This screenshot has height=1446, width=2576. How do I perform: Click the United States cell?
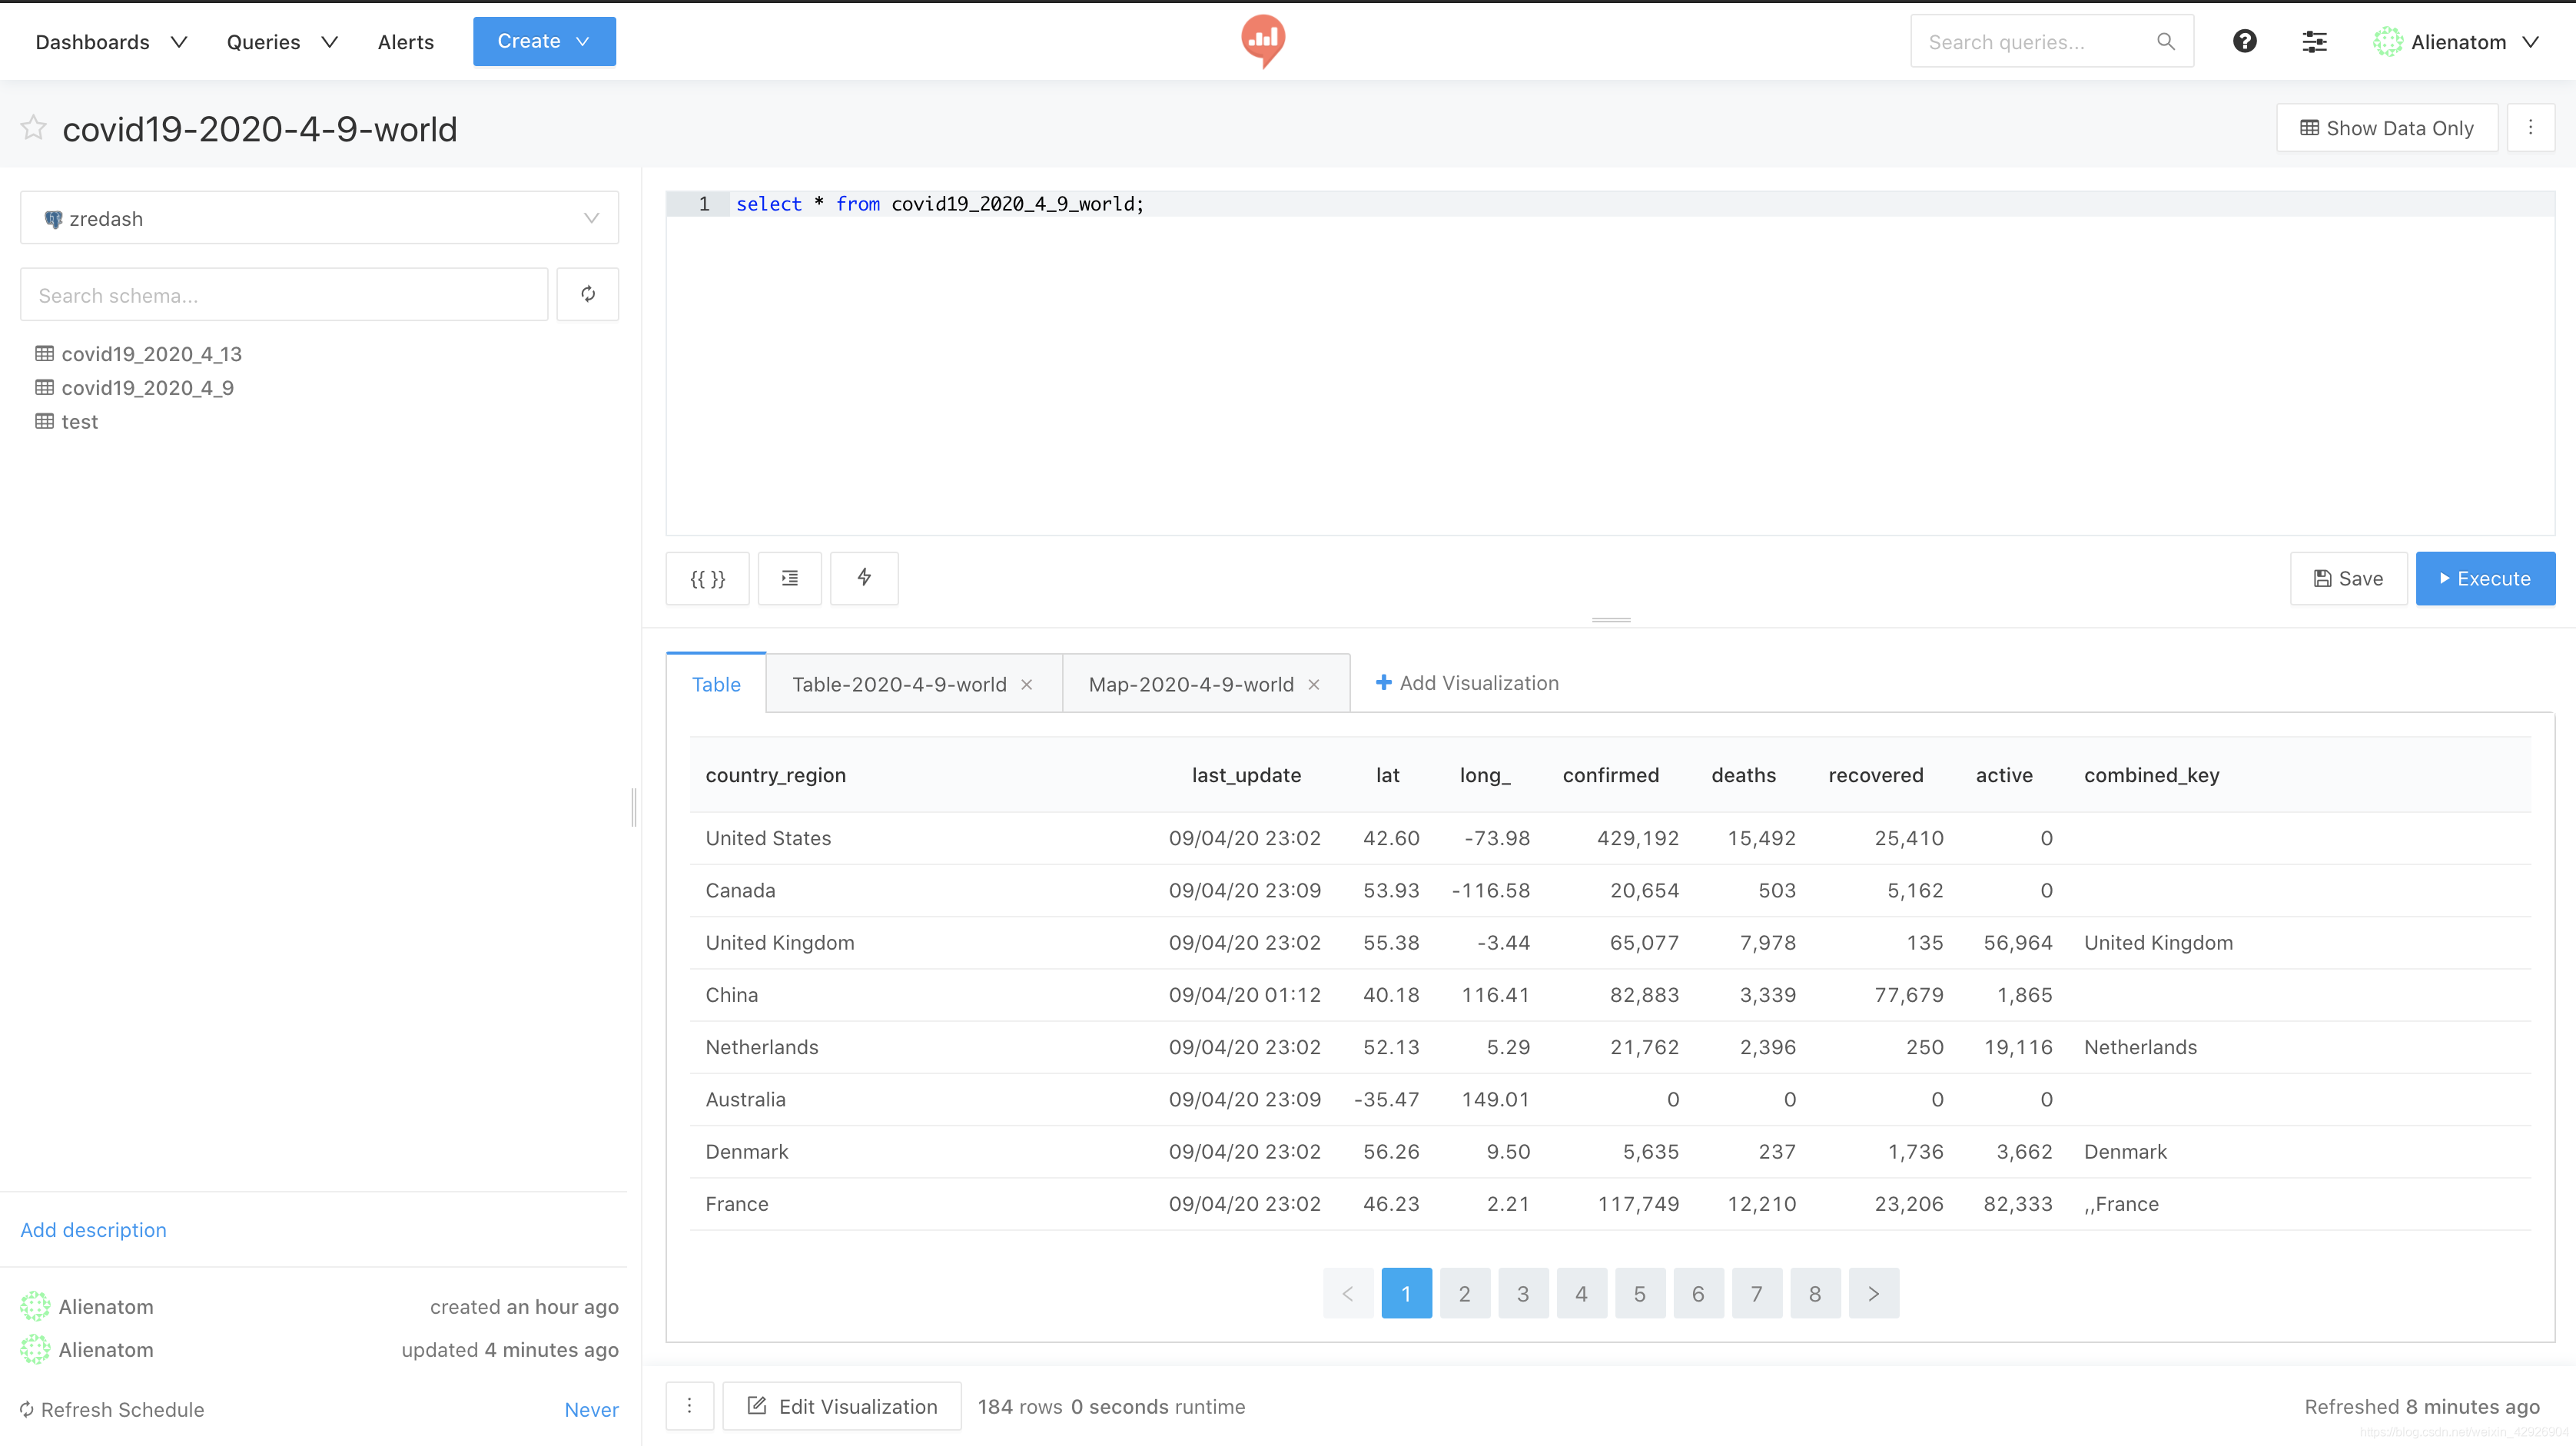[768, 838]
